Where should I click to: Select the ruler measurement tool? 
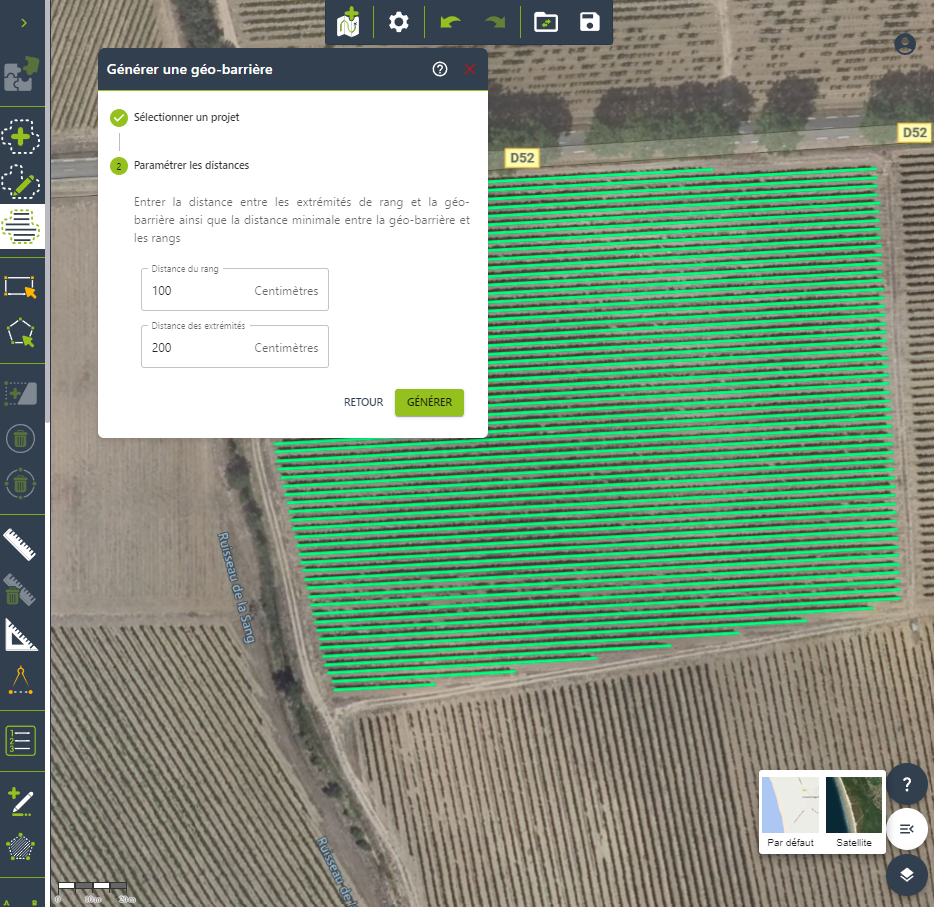click(21, 543)
